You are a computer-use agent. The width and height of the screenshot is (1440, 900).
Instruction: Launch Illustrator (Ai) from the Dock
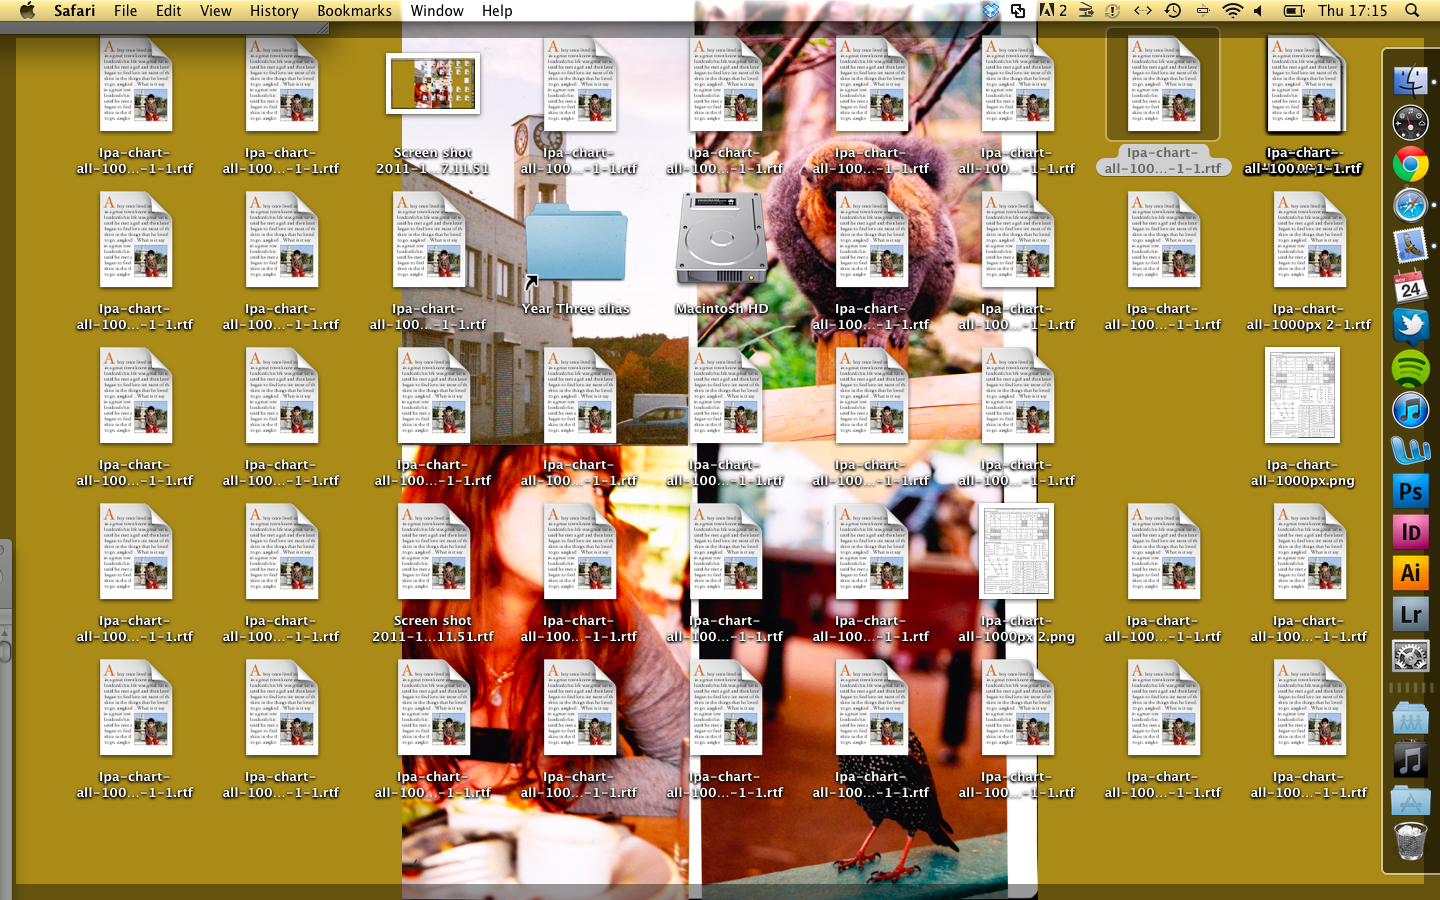point(1410,573)
